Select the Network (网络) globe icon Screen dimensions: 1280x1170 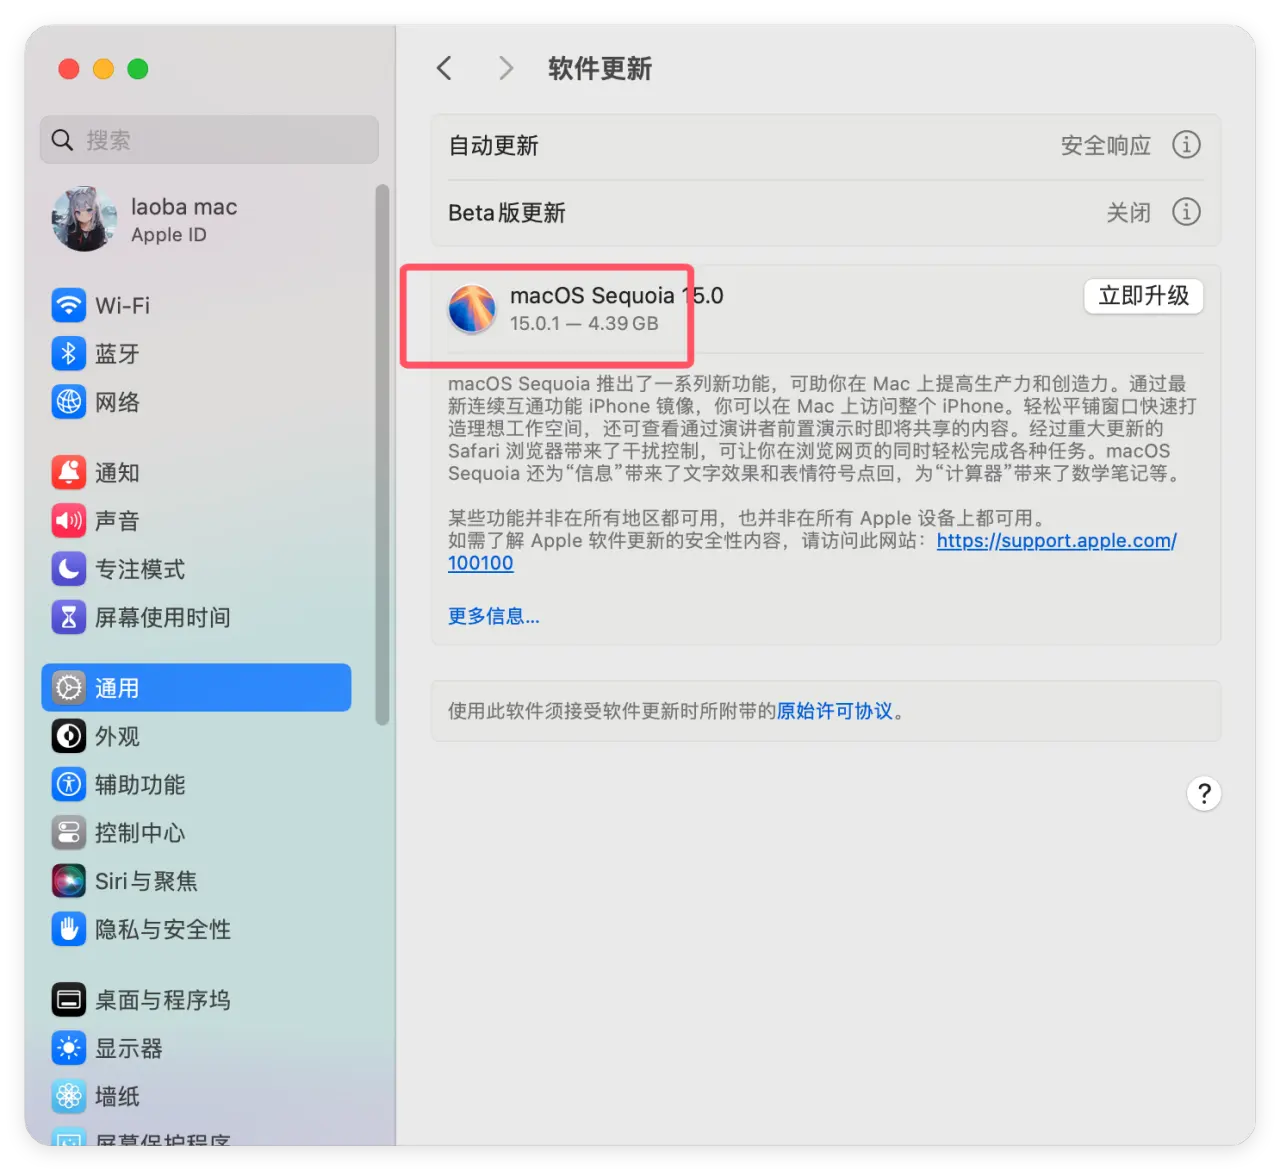pos(69,402)
